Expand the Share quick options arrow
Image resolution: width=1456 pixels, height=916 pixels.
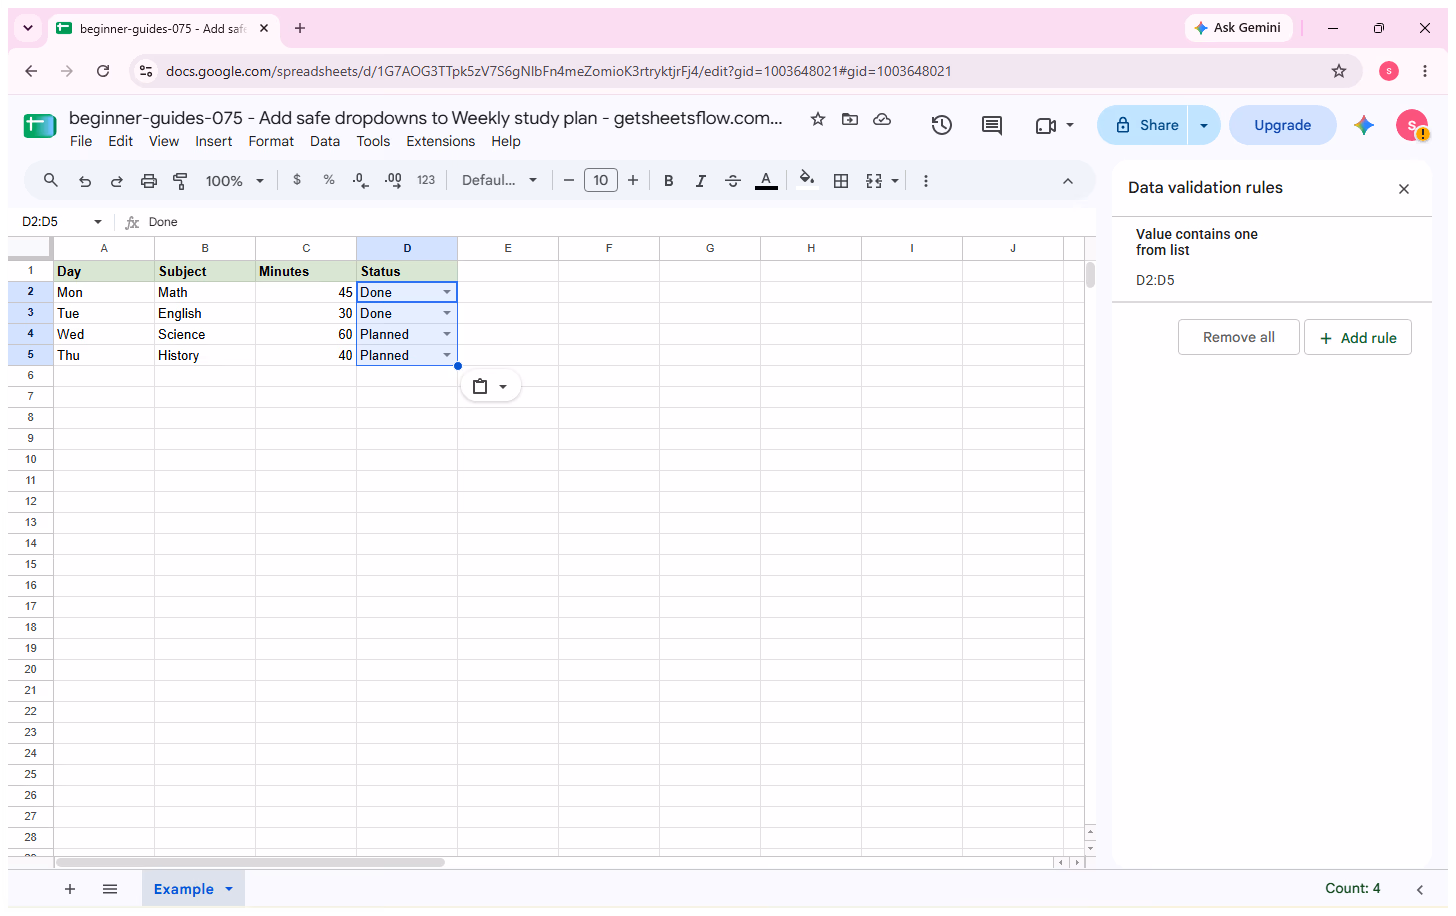click(x=1204, y=125)
